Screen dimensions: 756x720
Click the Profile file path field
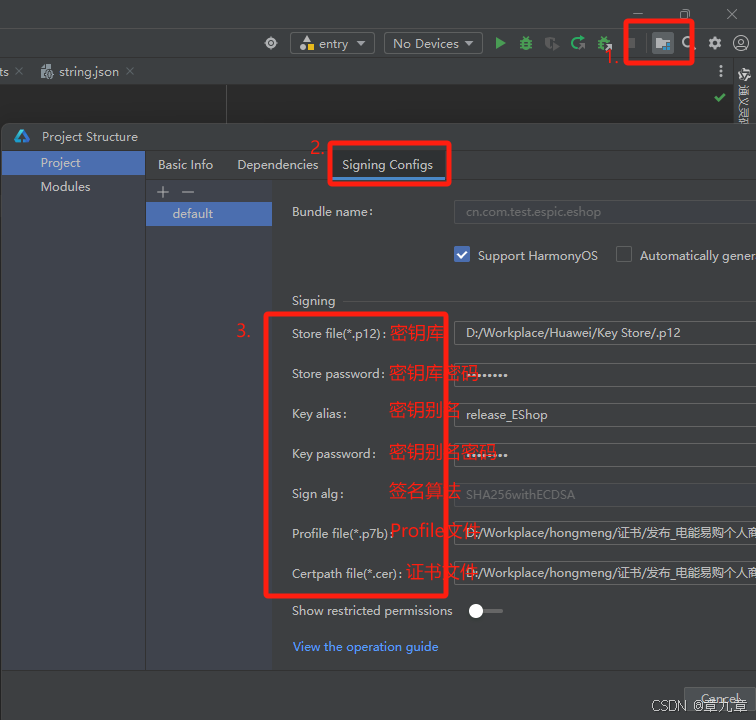tap(605, 533)
